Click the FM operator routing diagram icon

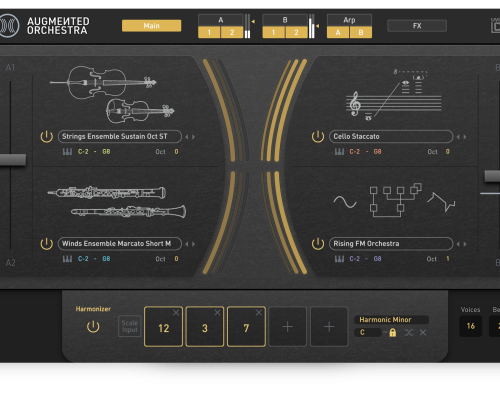395,200
